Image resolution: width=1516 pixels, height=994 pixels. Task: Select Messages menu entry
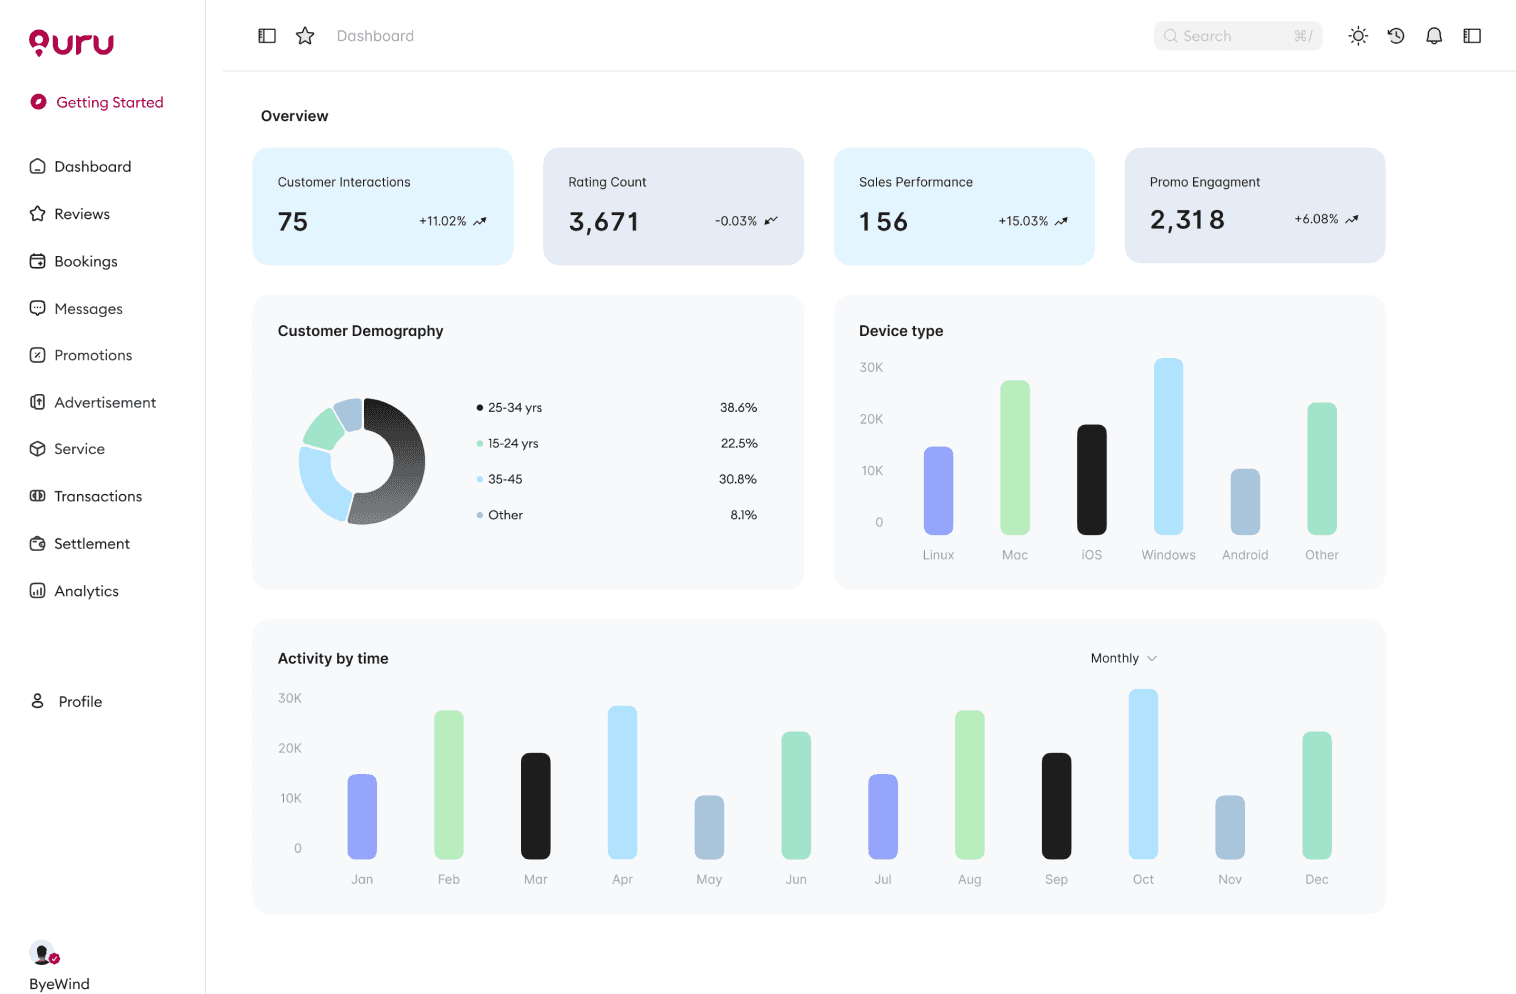88,308
